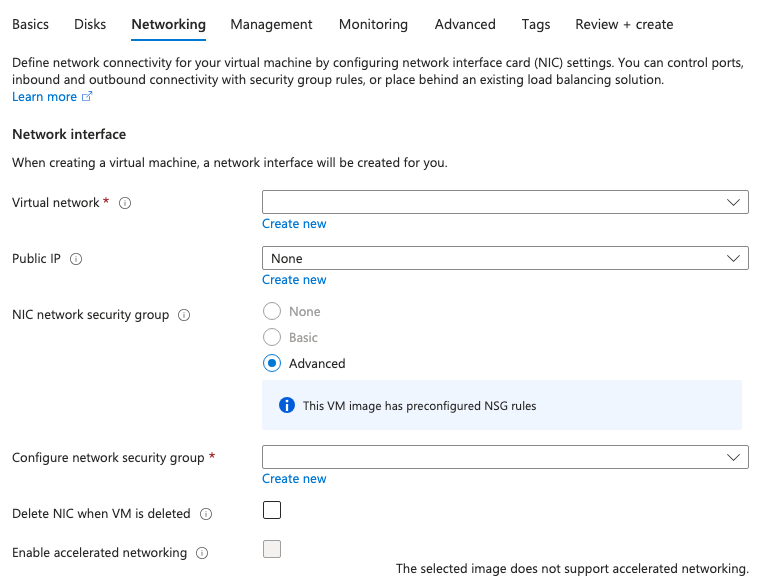Click 'This VM image has preconfigured NSG rules' text
Viewport: 779px width, 587px height.
[x=419, y=406]
